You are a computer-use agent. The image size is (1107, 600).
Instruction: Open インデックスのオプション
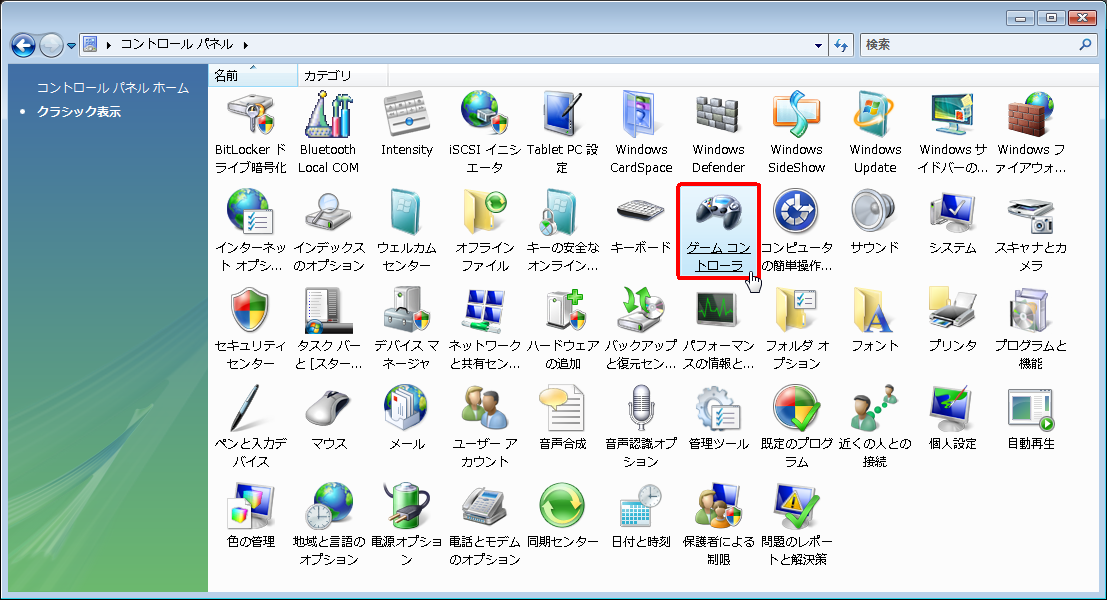(x=328, y=230)
